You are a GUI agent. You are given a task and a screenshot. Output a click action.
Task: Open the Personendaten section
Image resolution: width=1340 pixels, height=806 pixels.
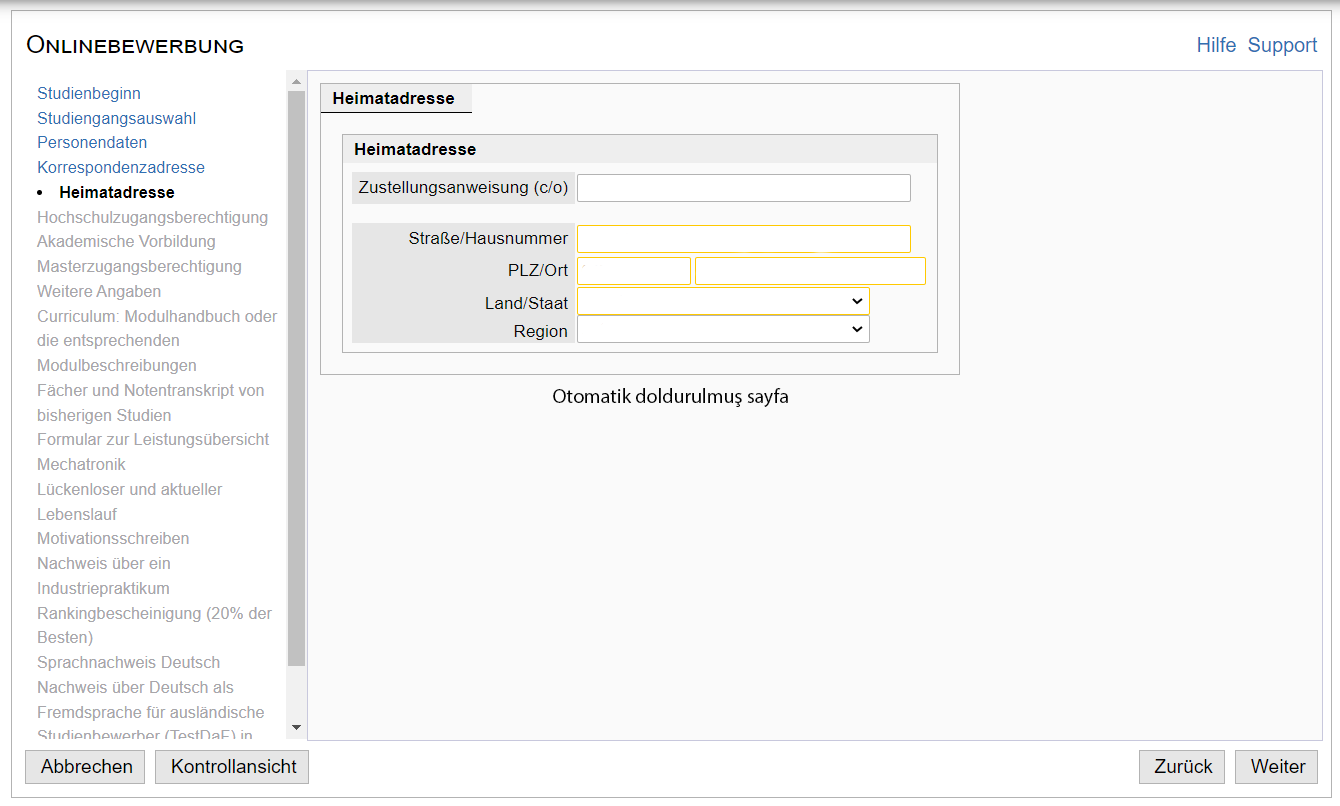coord(92,142)
